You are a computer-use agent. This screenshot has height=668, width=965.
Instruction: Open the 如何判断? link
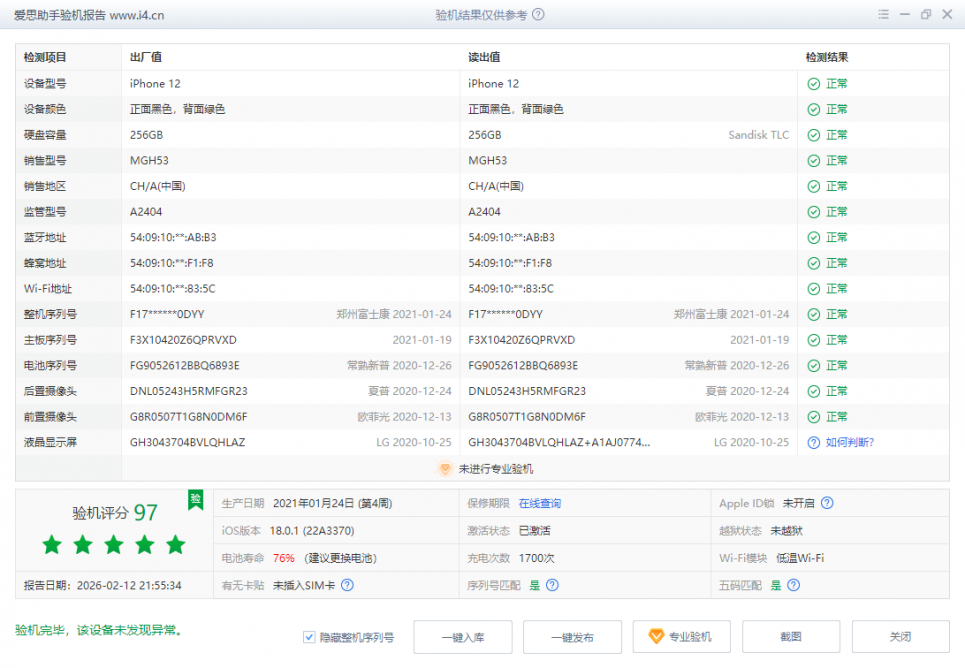850,442
